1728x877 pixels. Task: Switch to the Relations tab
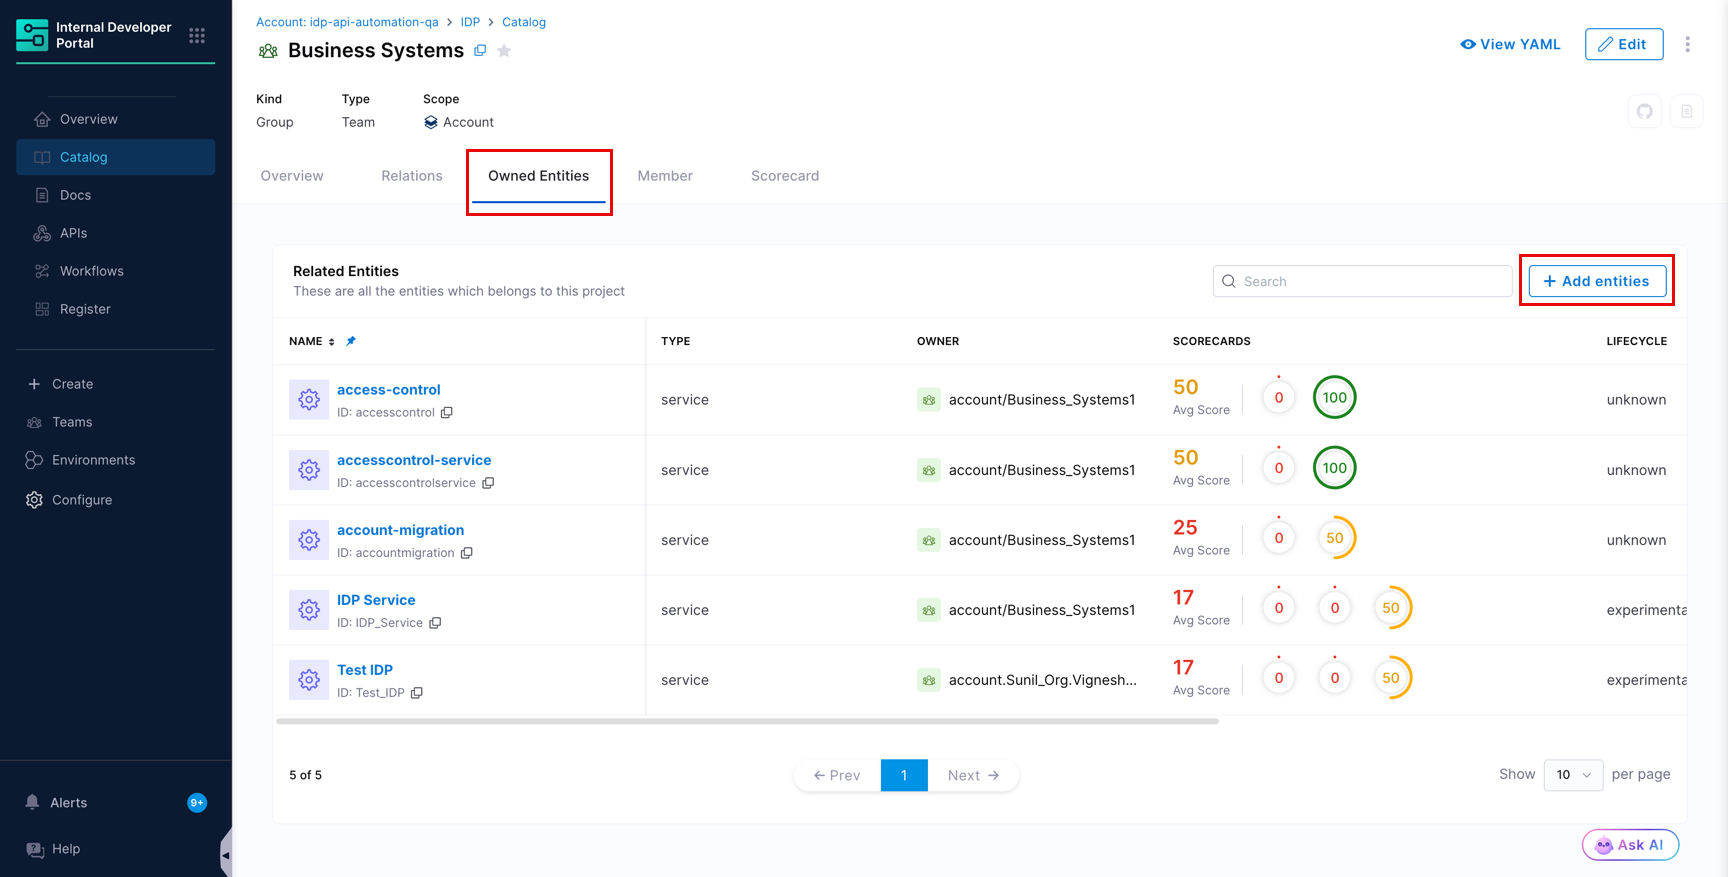412,176
